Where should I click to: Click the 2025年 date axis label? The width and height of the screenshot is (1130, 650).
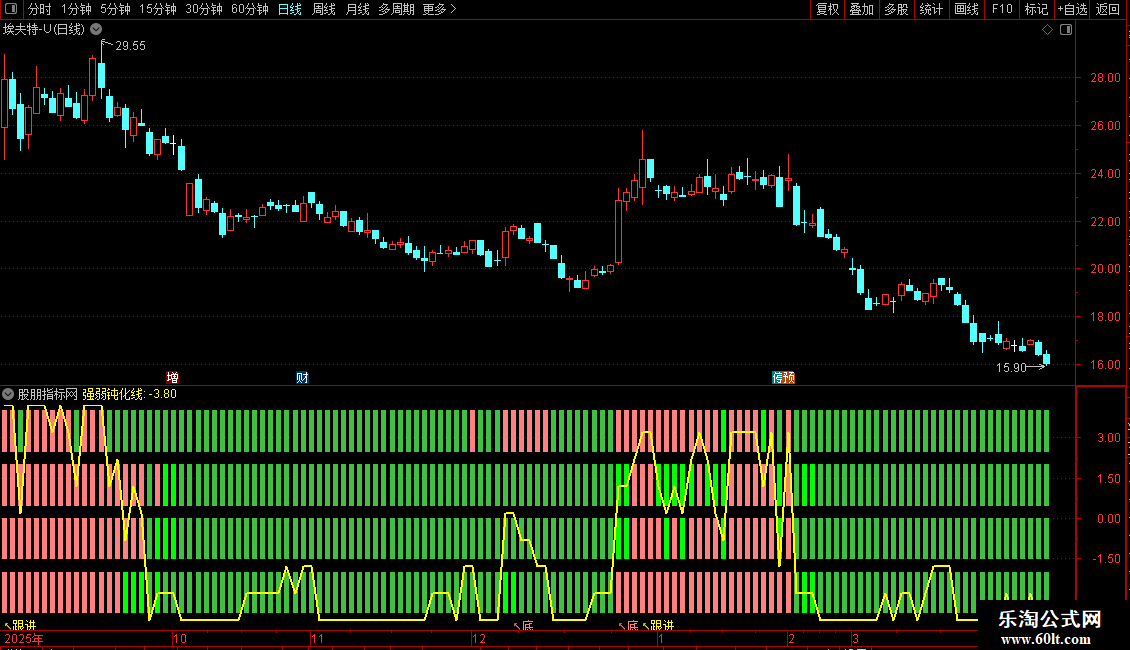pos(24,638)
